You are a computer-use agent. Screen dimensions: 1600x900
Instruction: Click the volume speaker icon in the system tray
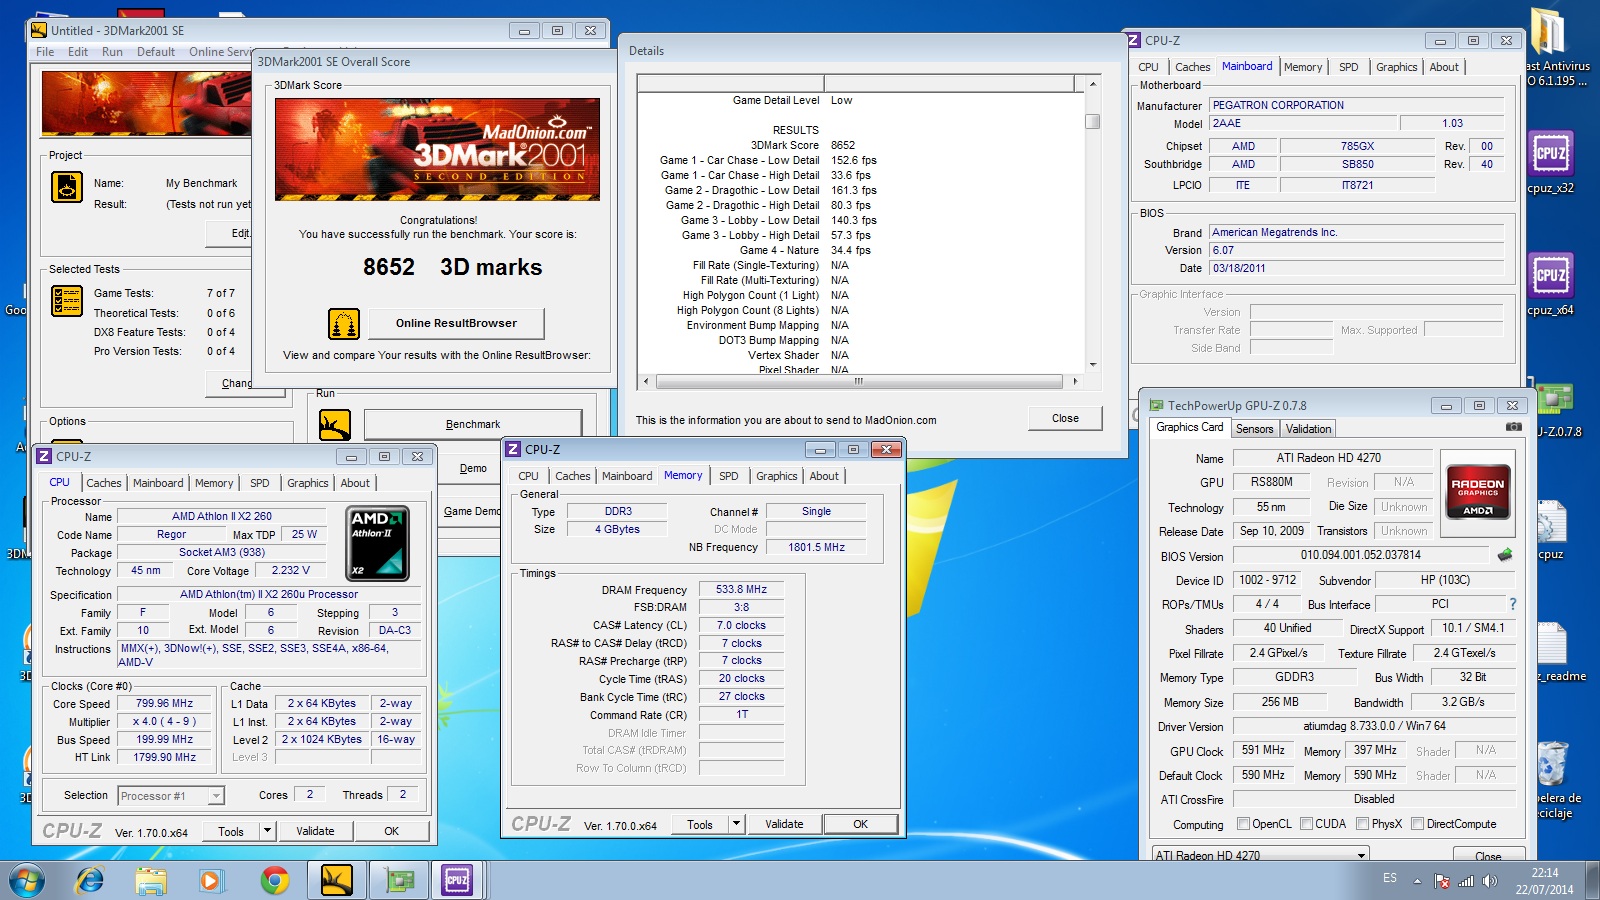point(1490,881)
